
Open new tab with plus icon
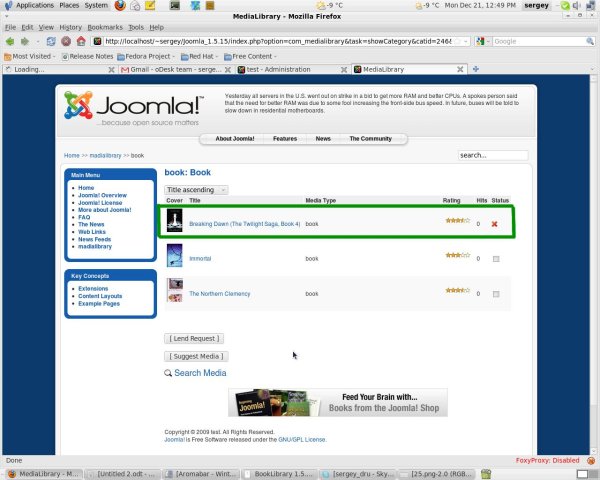[476, 69]
